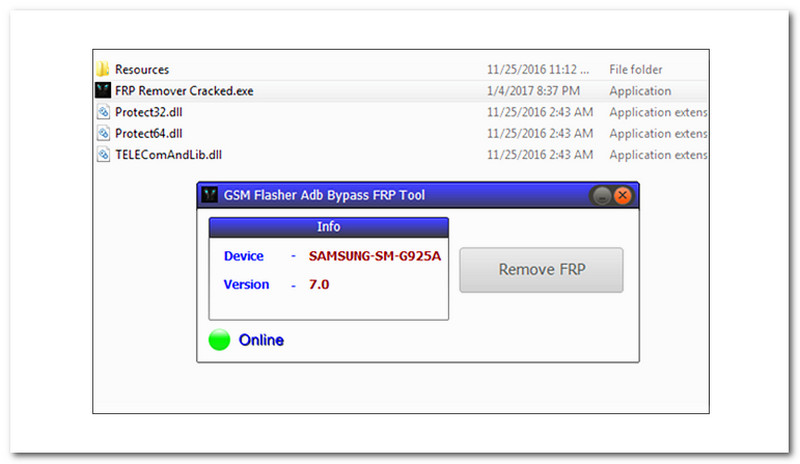Viewport: 800px width, 464px height.
Task: Click the device name SAMSUNG-SM-G925A
Action: click(374, 256)
